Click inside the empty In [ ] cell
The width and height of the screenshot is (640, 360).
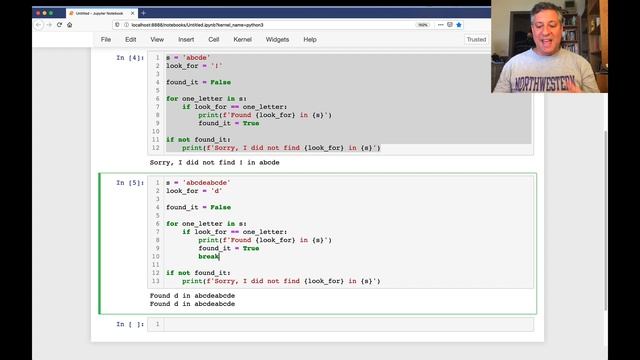point(349,324)
